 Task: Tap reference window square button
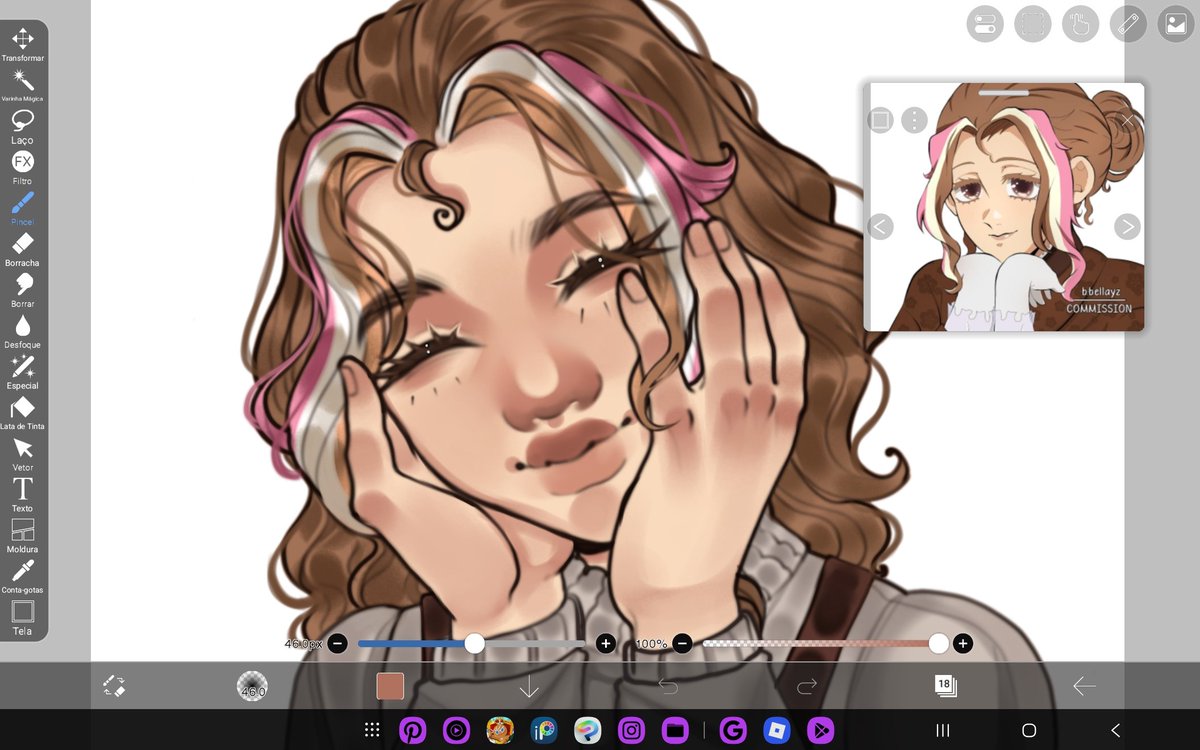click(x=880, y=121)
